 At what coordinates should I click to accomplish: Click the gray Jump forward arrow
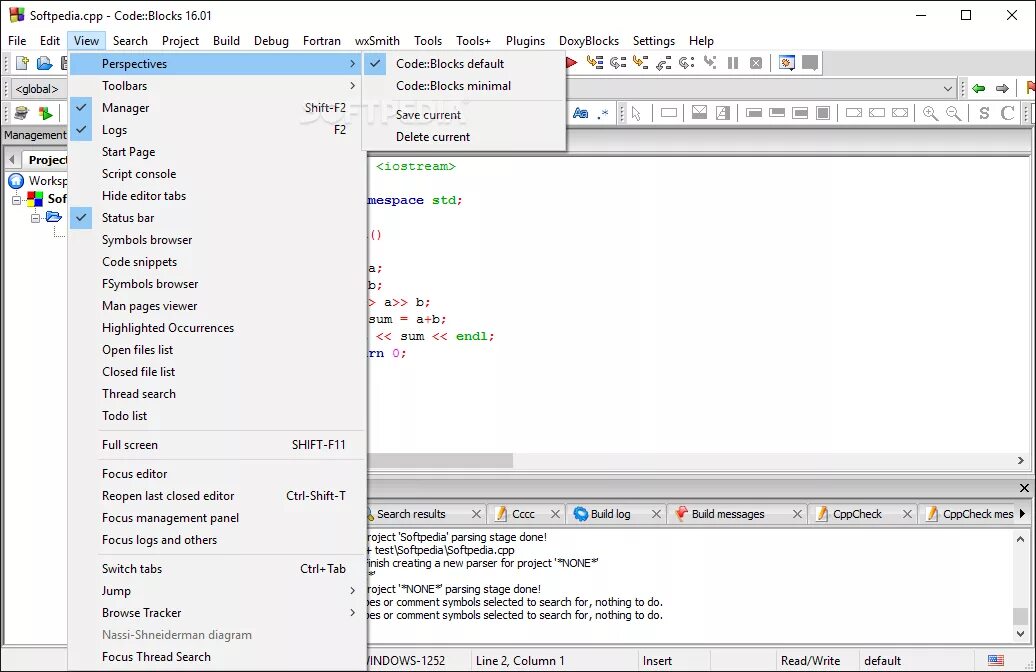tap(1002, 88)
